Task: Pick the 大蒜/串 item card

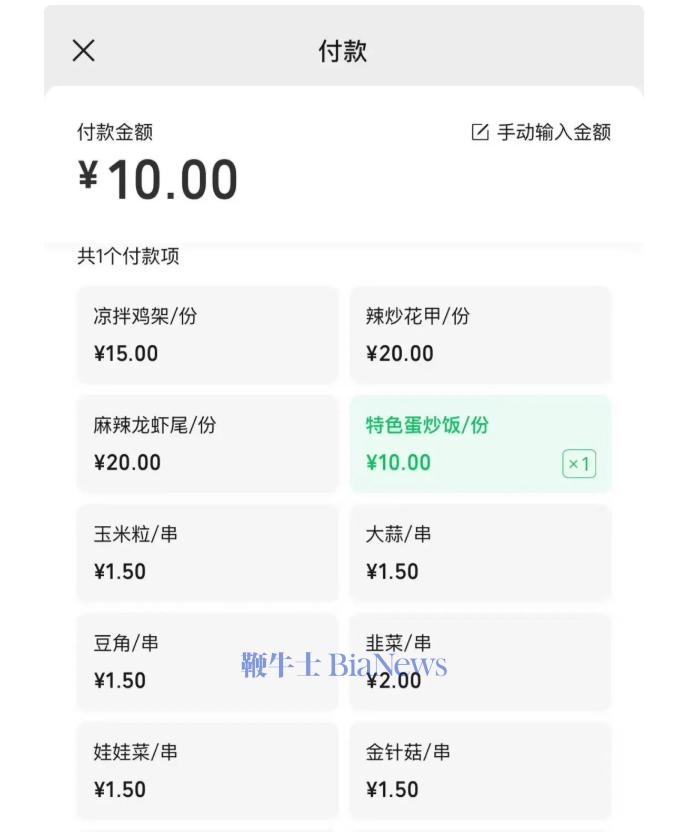Action: [x=480, y=552]
